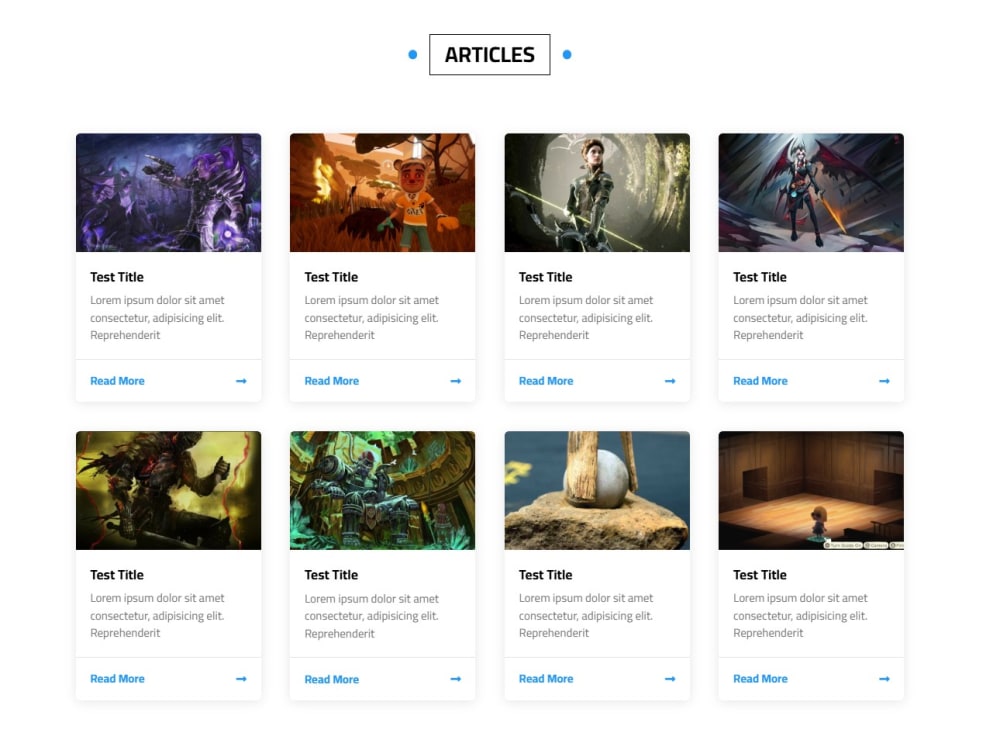Click "Test Title" under the dark knight image
The image size is (1000, 750).
tap(117, 575)
